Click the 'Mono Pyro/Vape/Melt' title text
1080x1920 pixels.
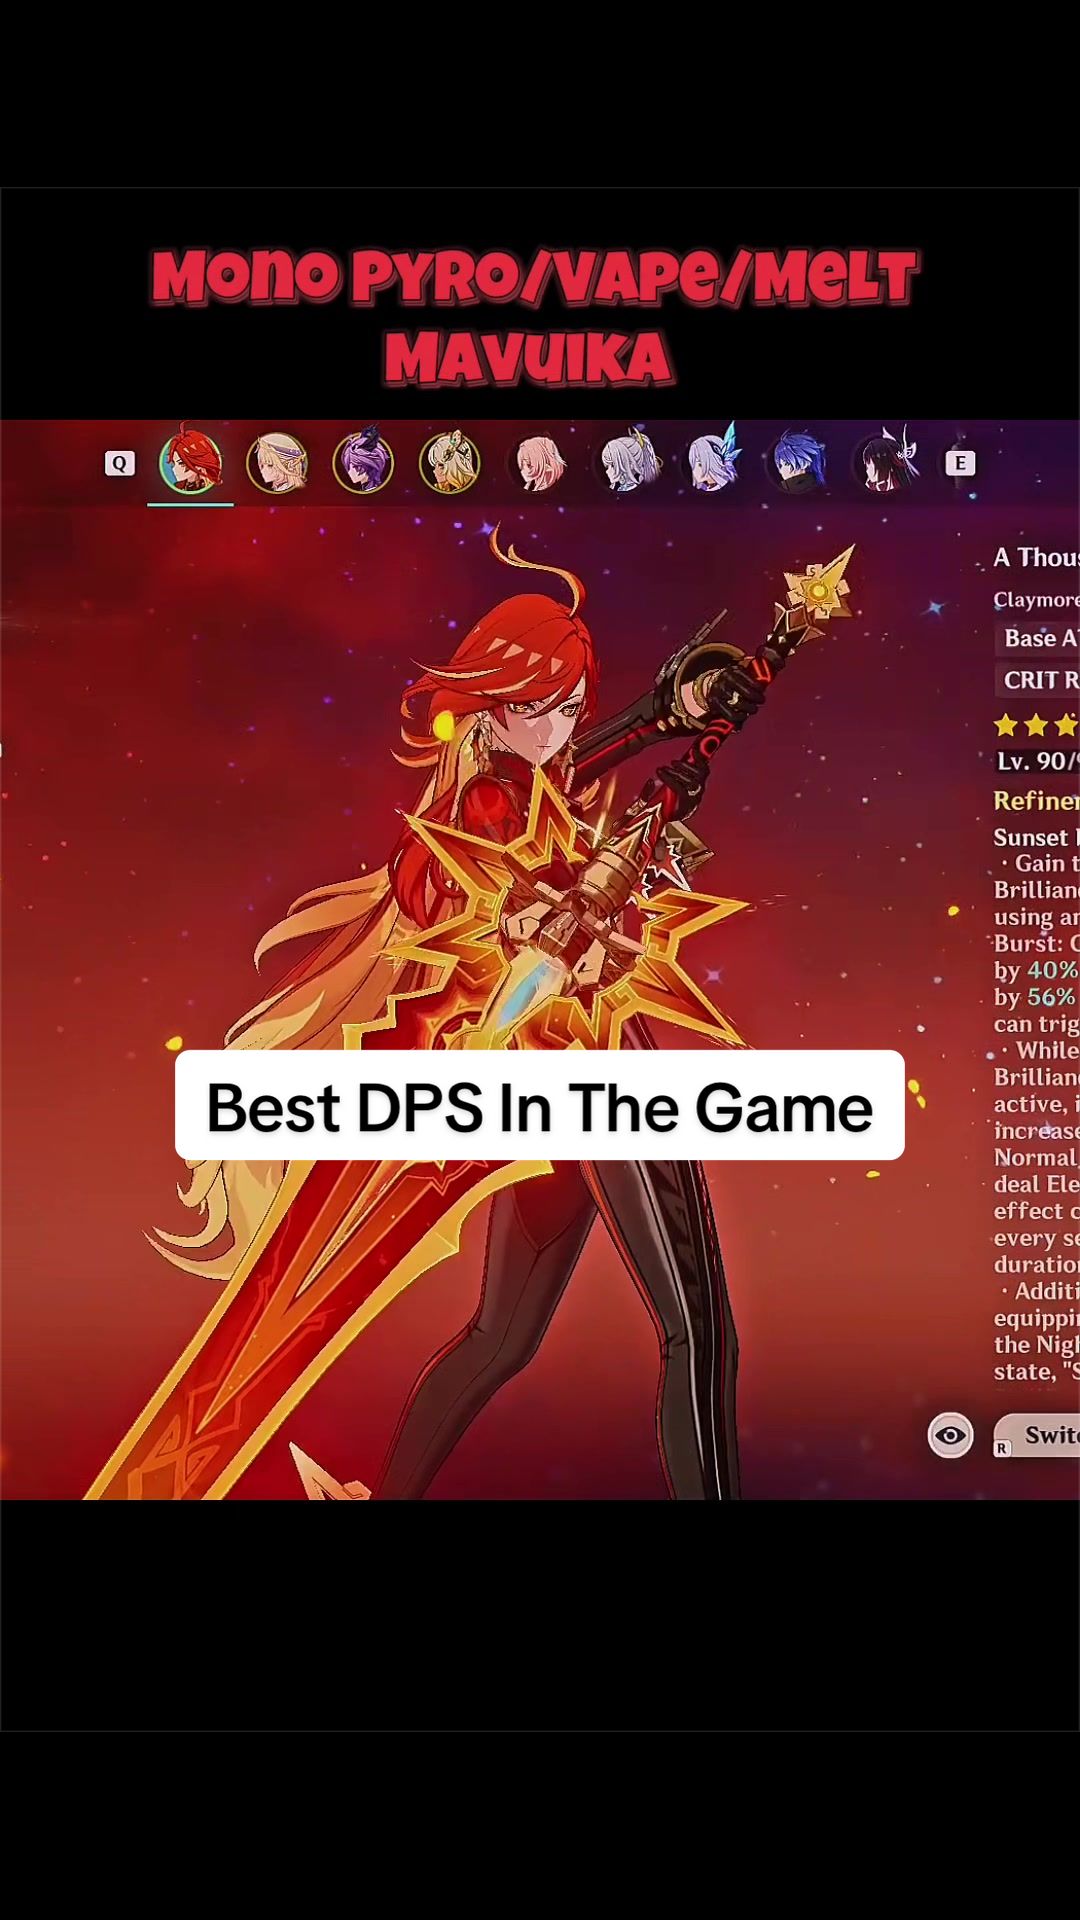pos(534,277)
